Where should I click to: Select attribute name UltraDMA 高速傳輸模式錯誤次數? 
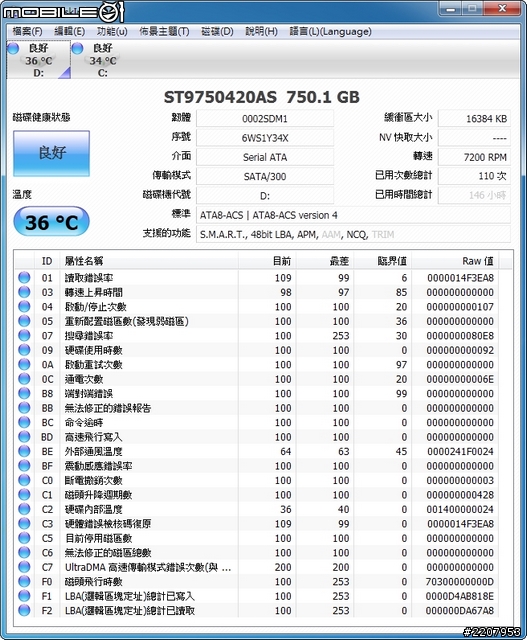148,567
